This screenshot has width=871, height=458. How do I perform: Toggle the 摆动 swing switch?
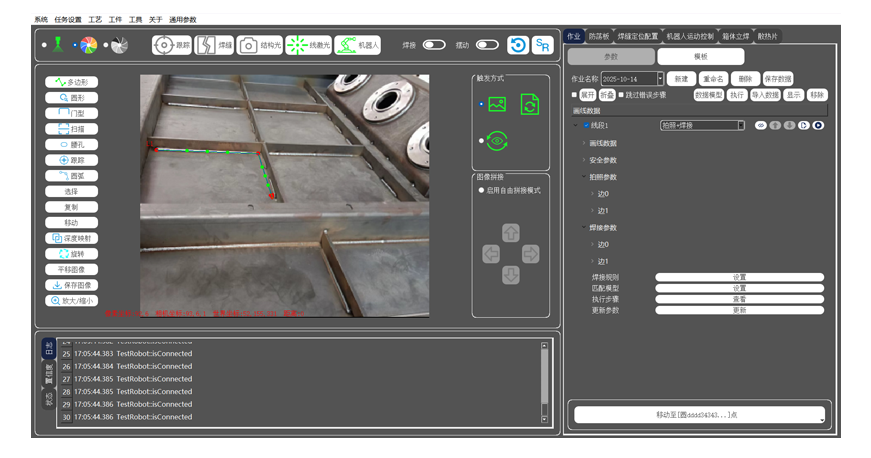tap(487, 45)
